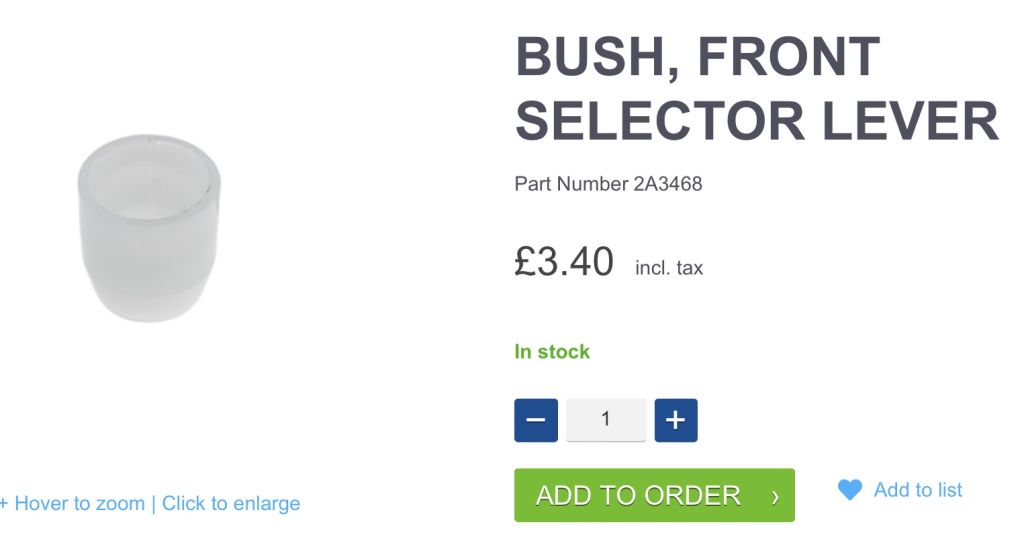Click the incl. tax label
The width and height of the screenshot is (1024, 551).
click(x=669, y=268)
